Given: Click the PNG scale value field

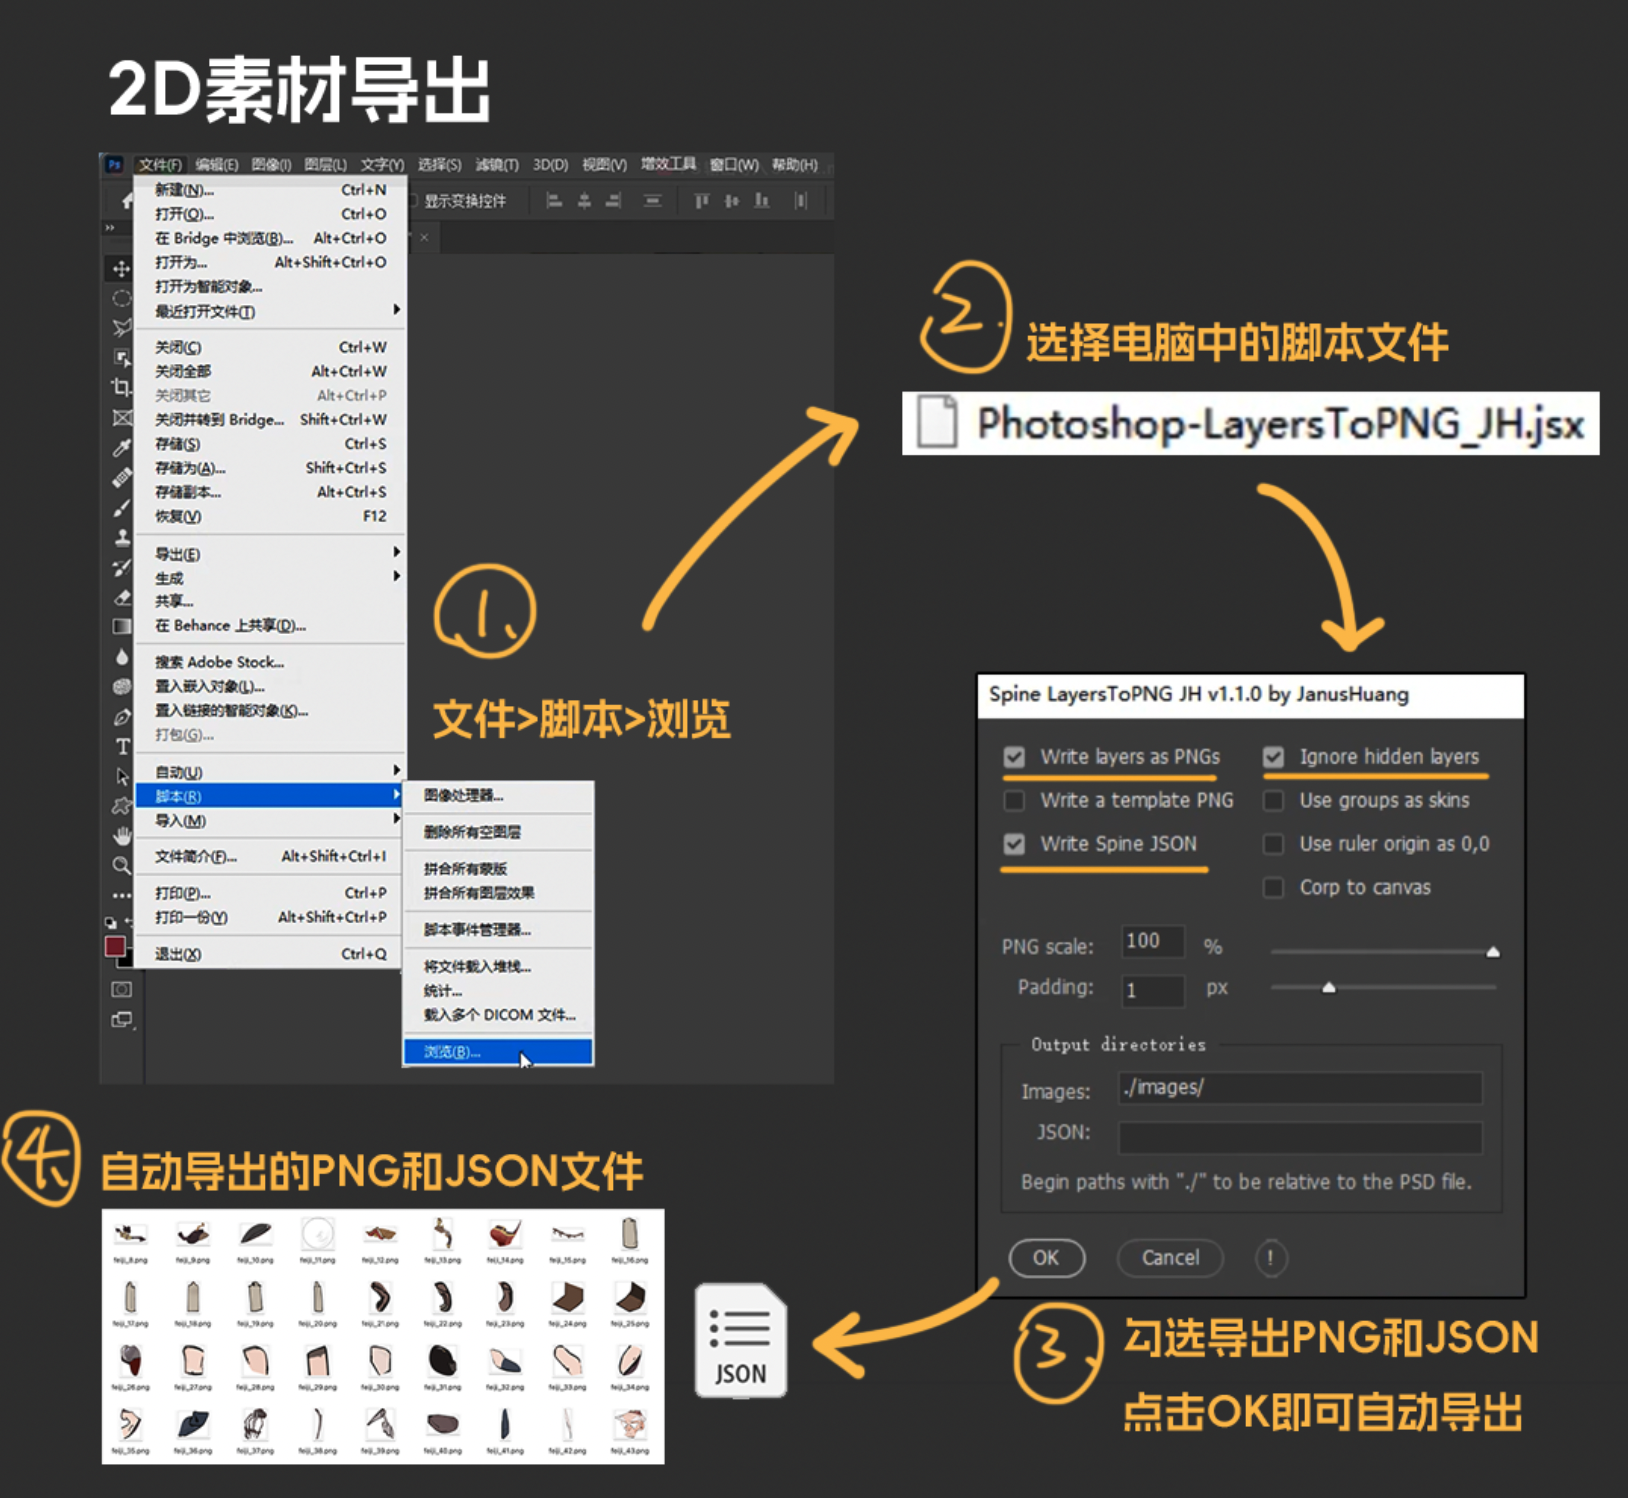Looking at the screenshot, I should tap(1152, 941).
